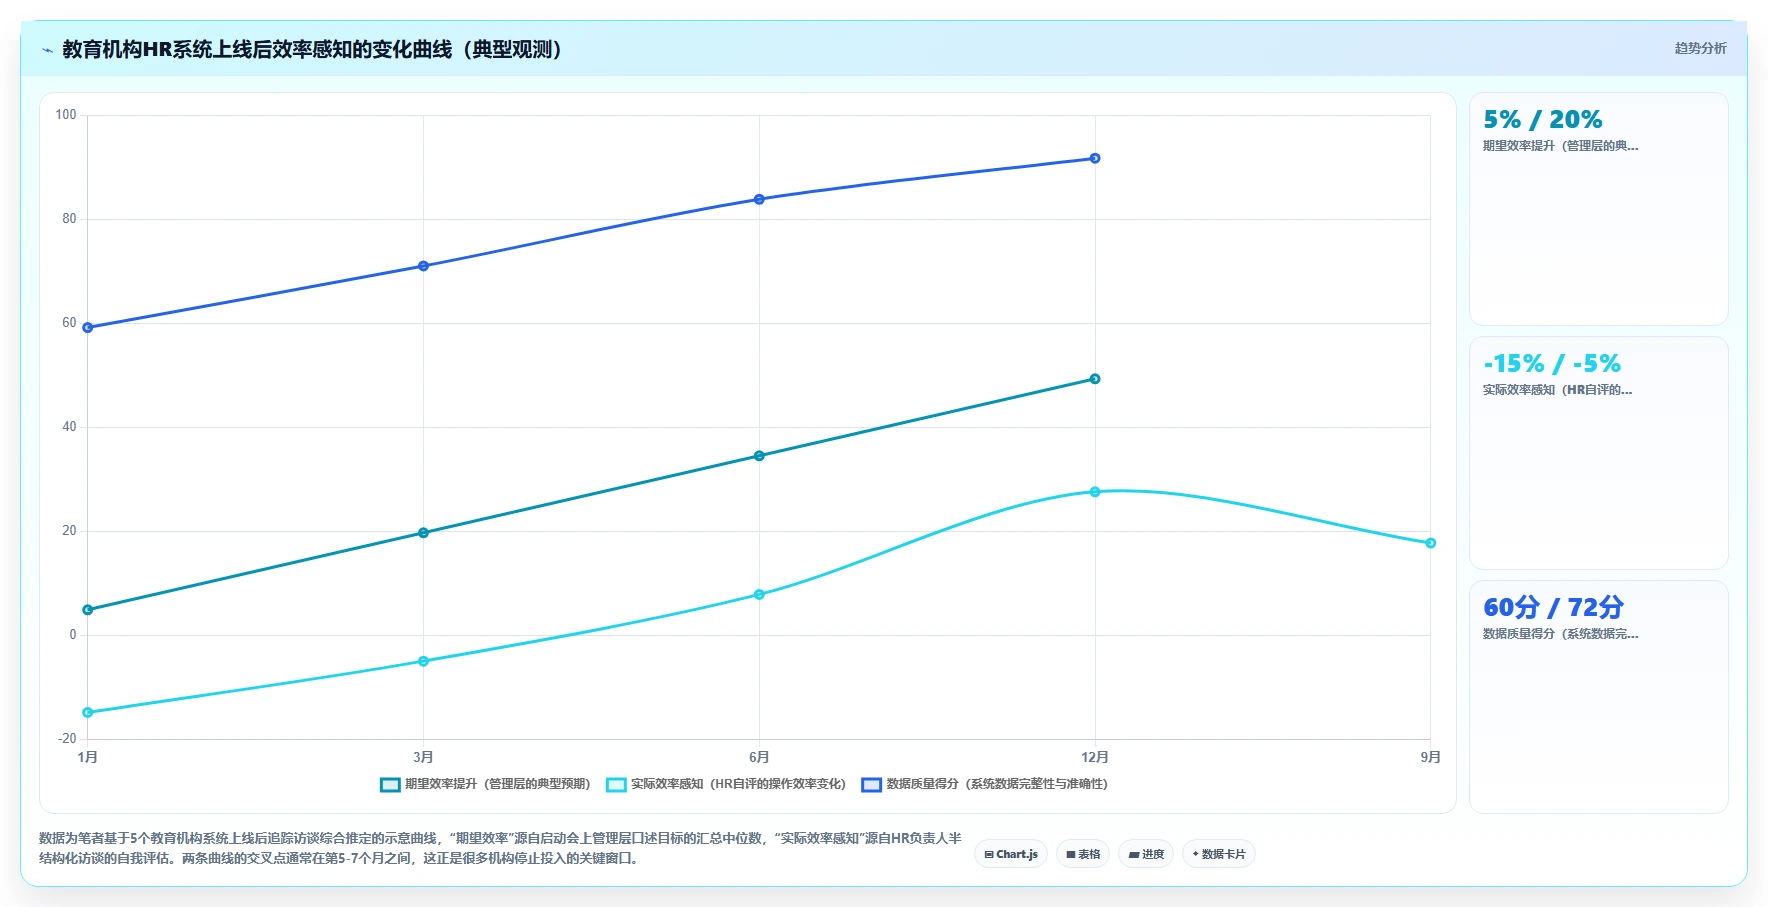Click the 60分 / 72分 stat card value
The height and width of the screenshot is (907, 1768).
coord(1553,608)
